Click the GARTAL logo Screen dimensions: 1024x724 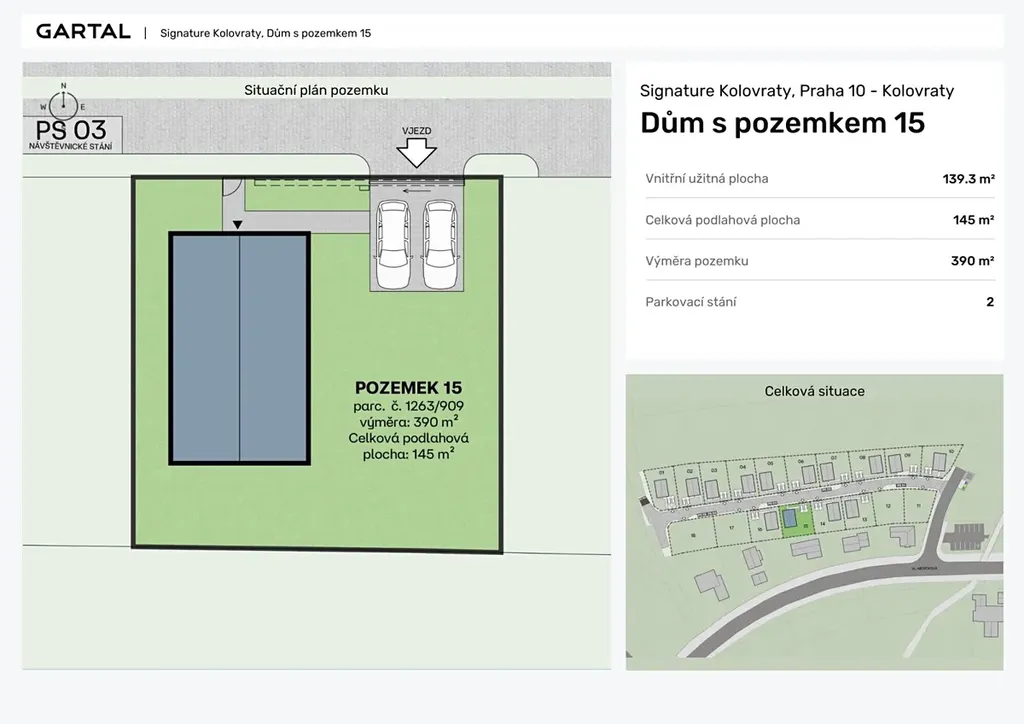(x=83, y=31)
